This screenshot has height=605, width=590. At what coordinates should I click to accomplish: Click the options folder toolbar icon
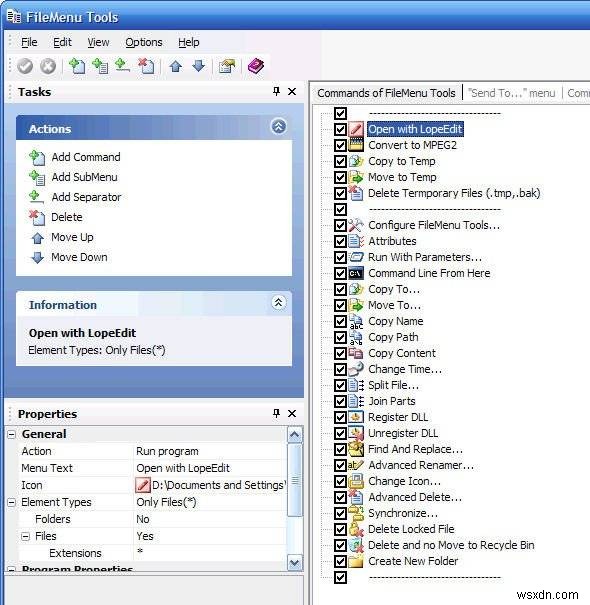click(x=227, y=66)
